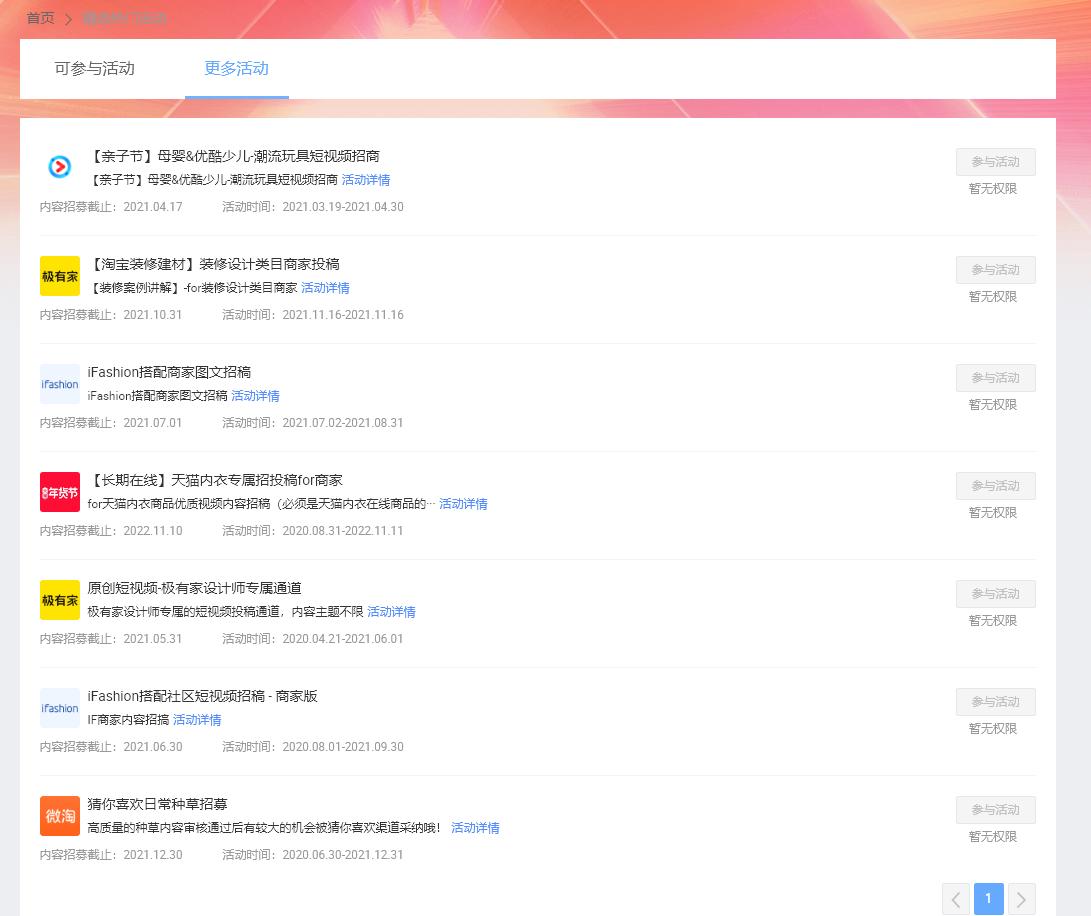Screen dimensions: 1091x916
Task: Click description 高质量的种草内容审核通过后 text
Action: 264,827
